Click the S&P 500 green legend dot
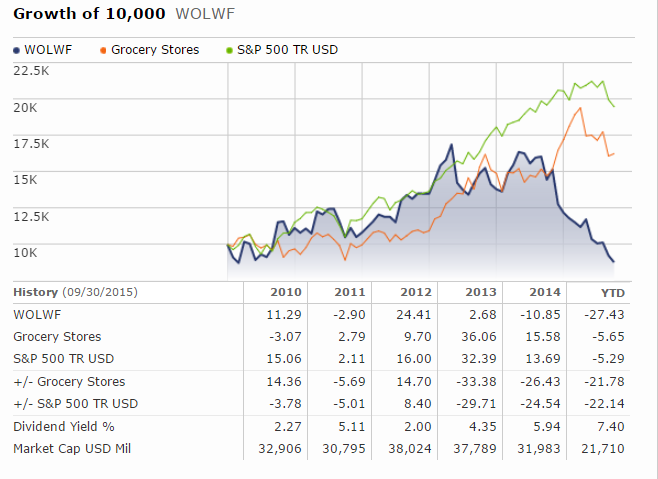658x479 pixels. 229,50
